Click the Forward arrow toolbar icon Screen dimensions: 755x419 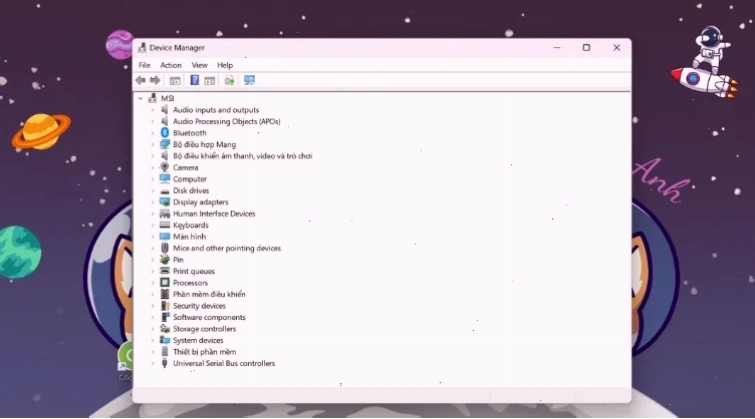(x=155, y=80)
